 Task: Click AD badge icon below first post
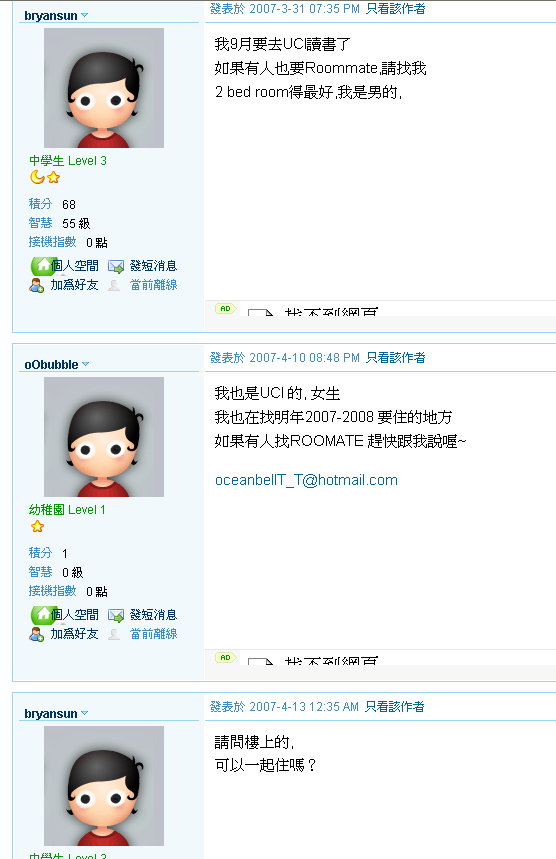[x=225, y=308]
